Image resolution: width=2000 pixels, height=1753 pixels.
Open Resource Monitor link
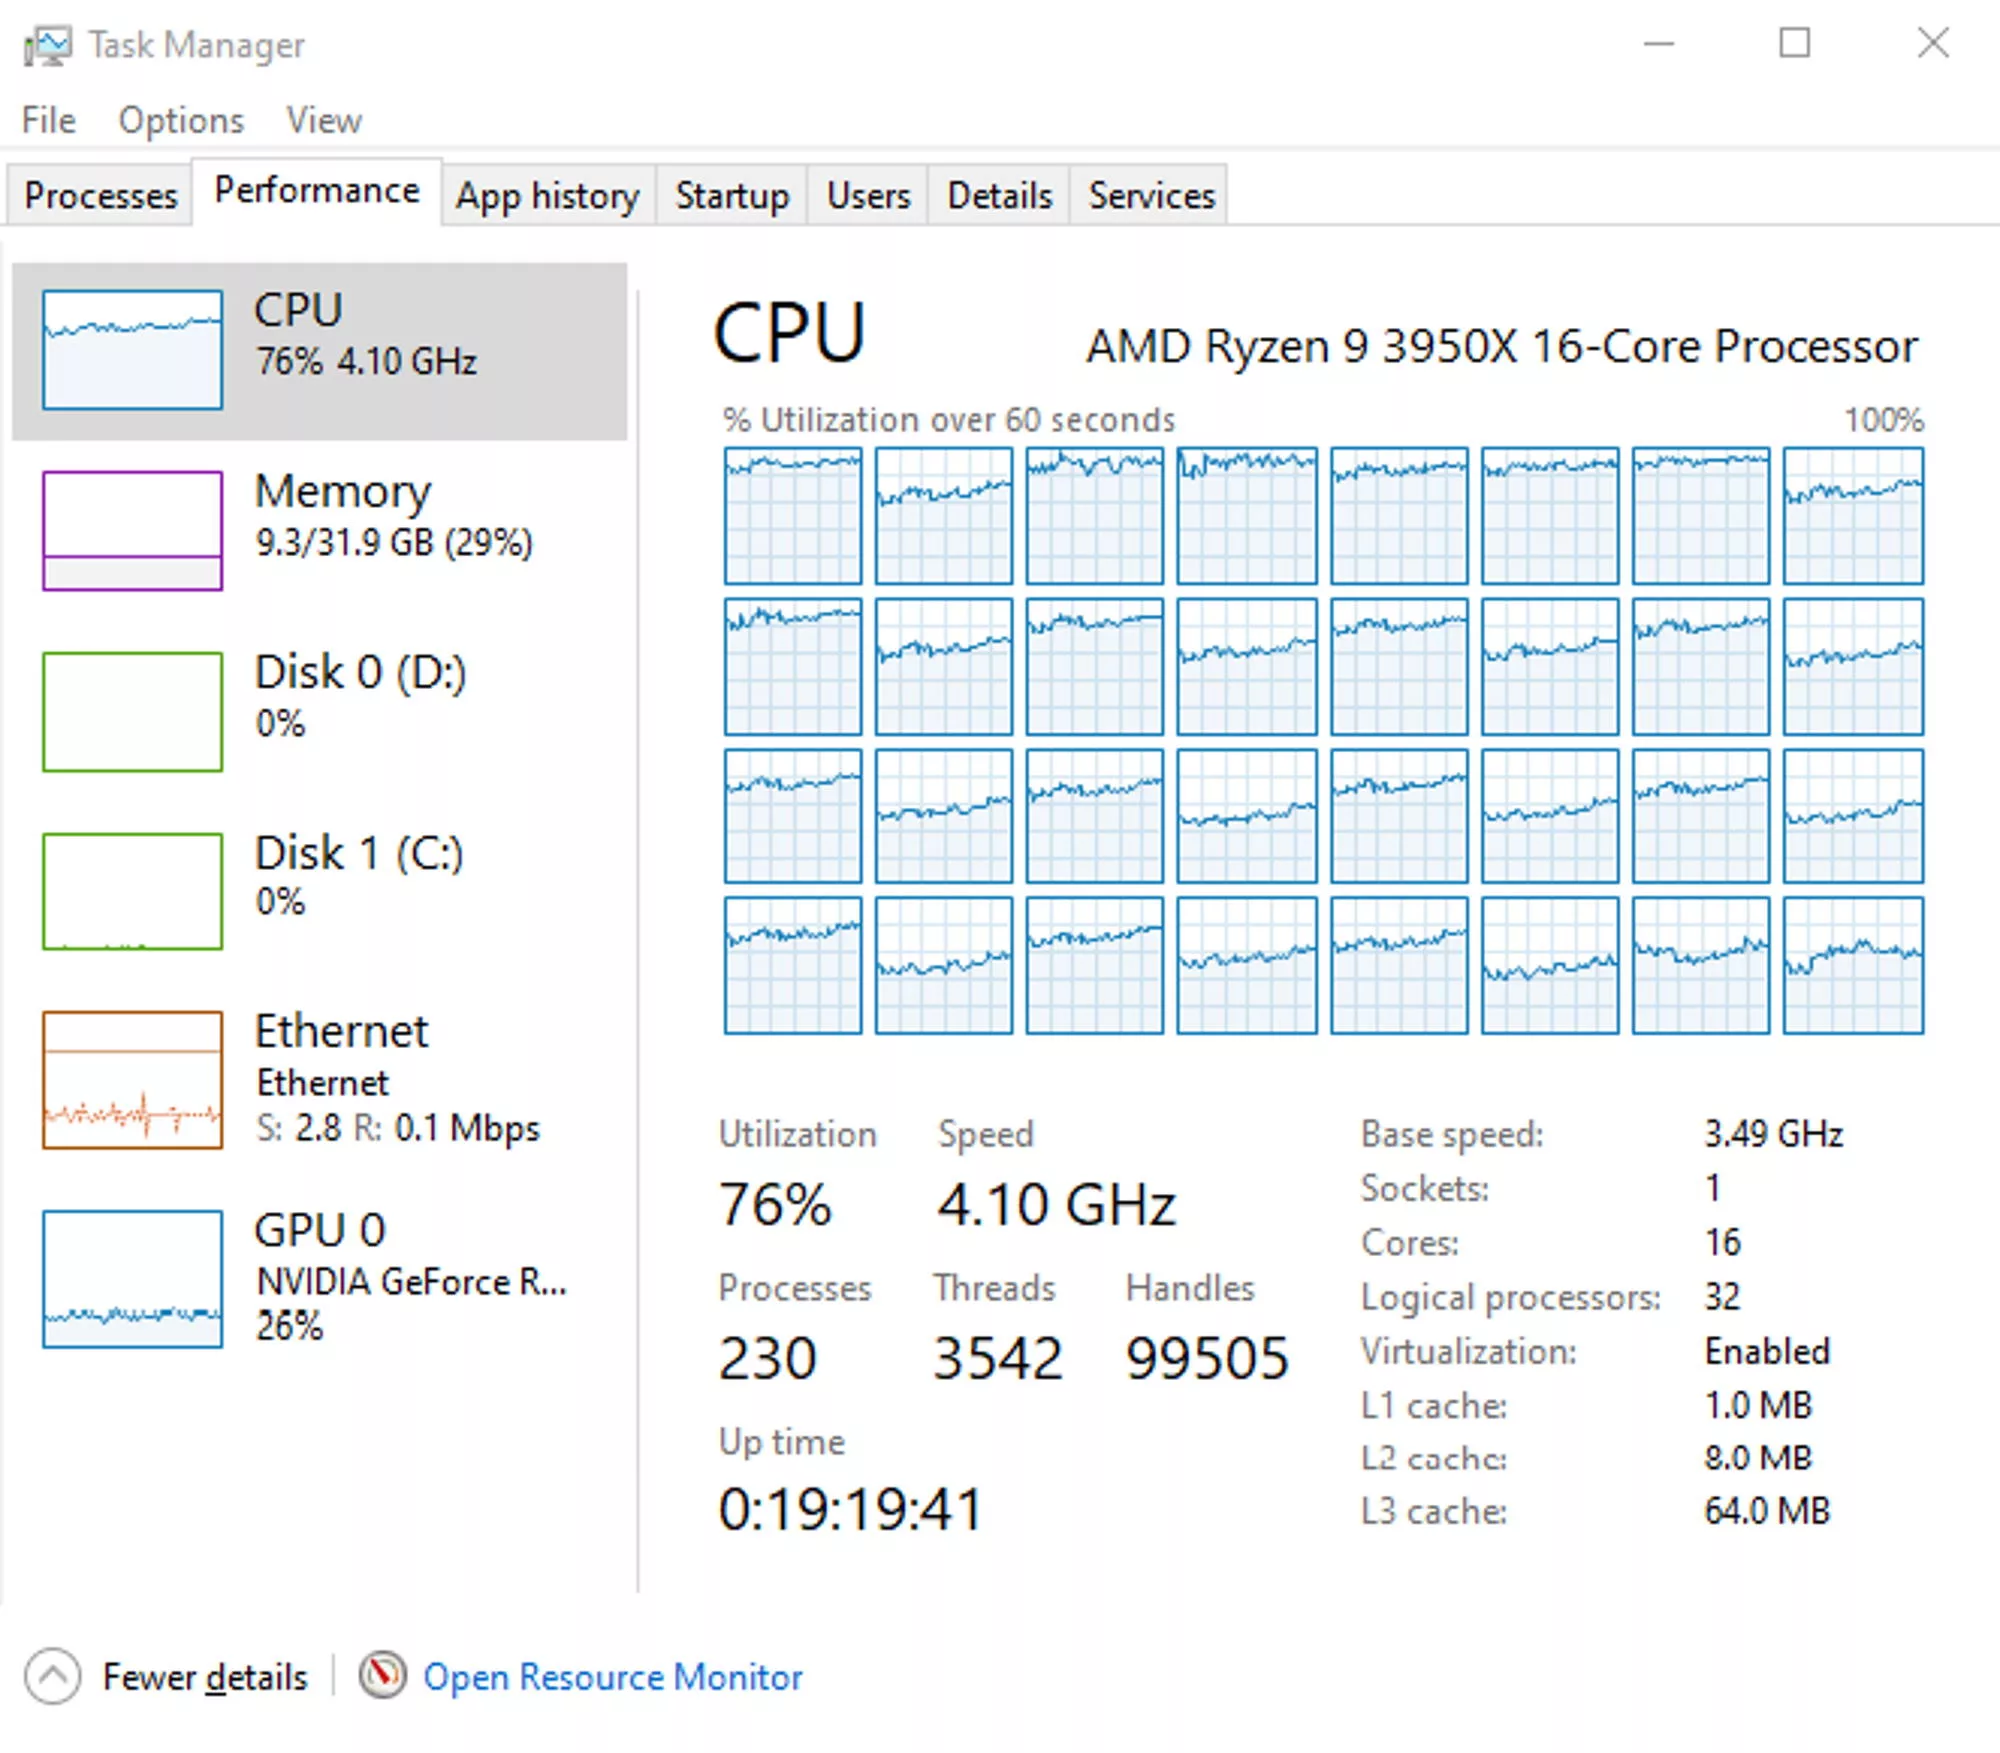pyautogui.click(x=612, y=1677)
